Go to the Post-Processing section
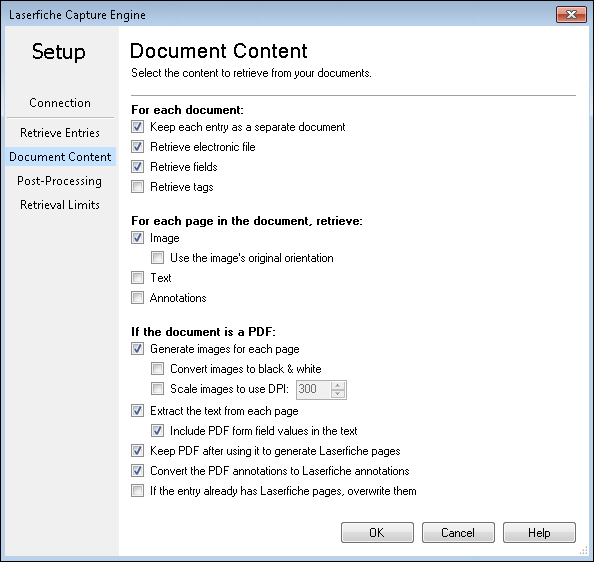This screenshot has width=594, height=562. [59, 181]
